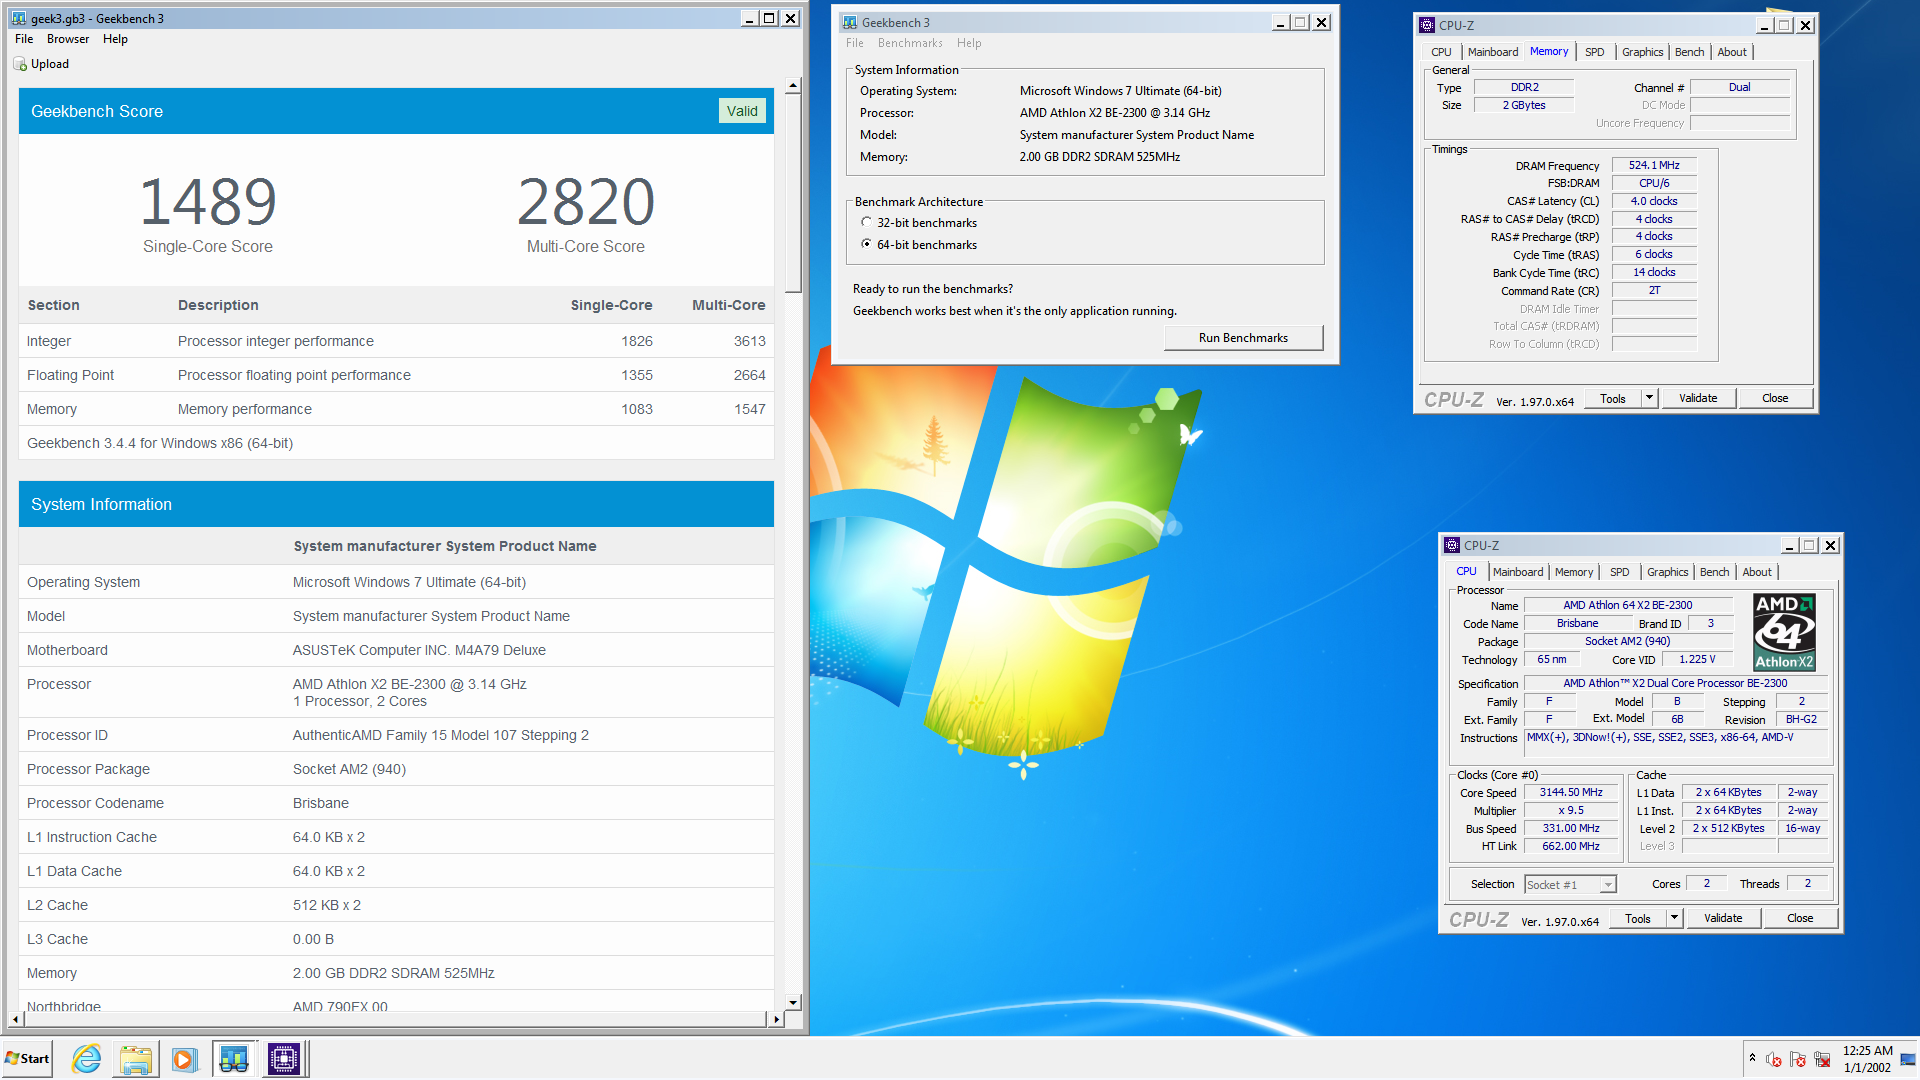
Task: Click single-core score 1489
Action: (x=207, y=201)
